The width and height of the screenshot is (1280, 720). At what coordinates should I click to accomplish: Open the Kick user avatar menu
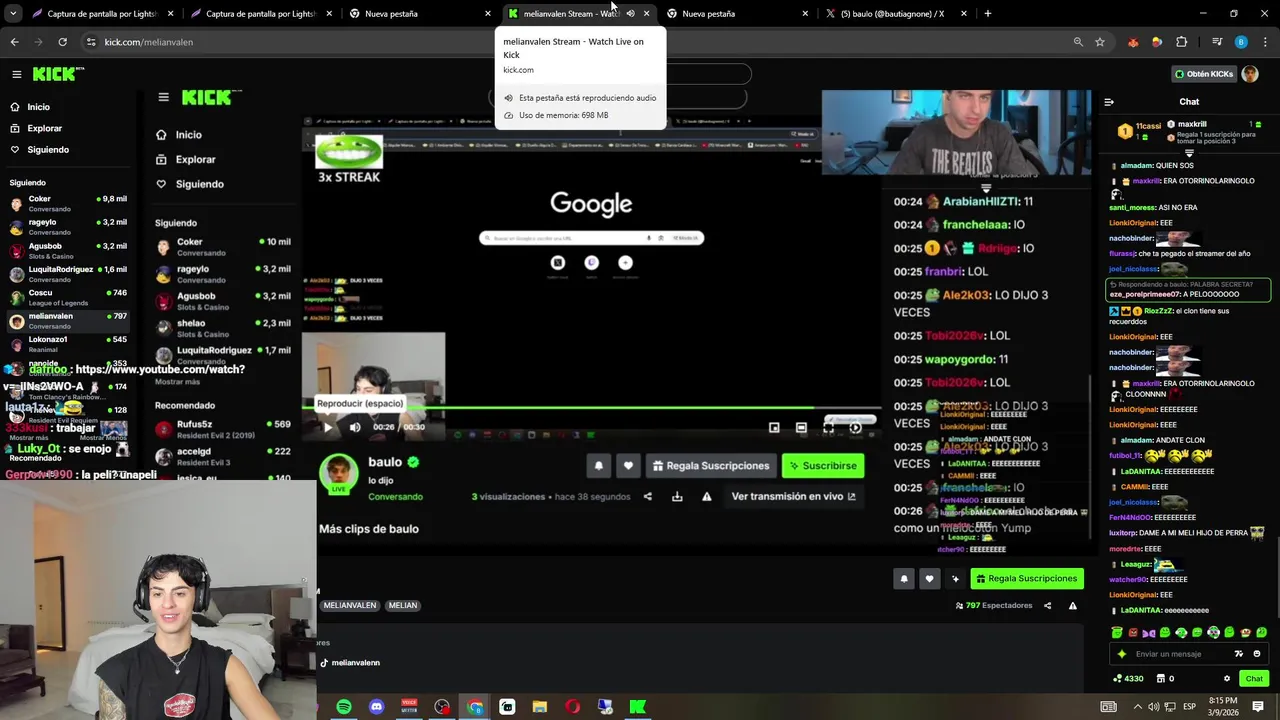click(1249, 74)
